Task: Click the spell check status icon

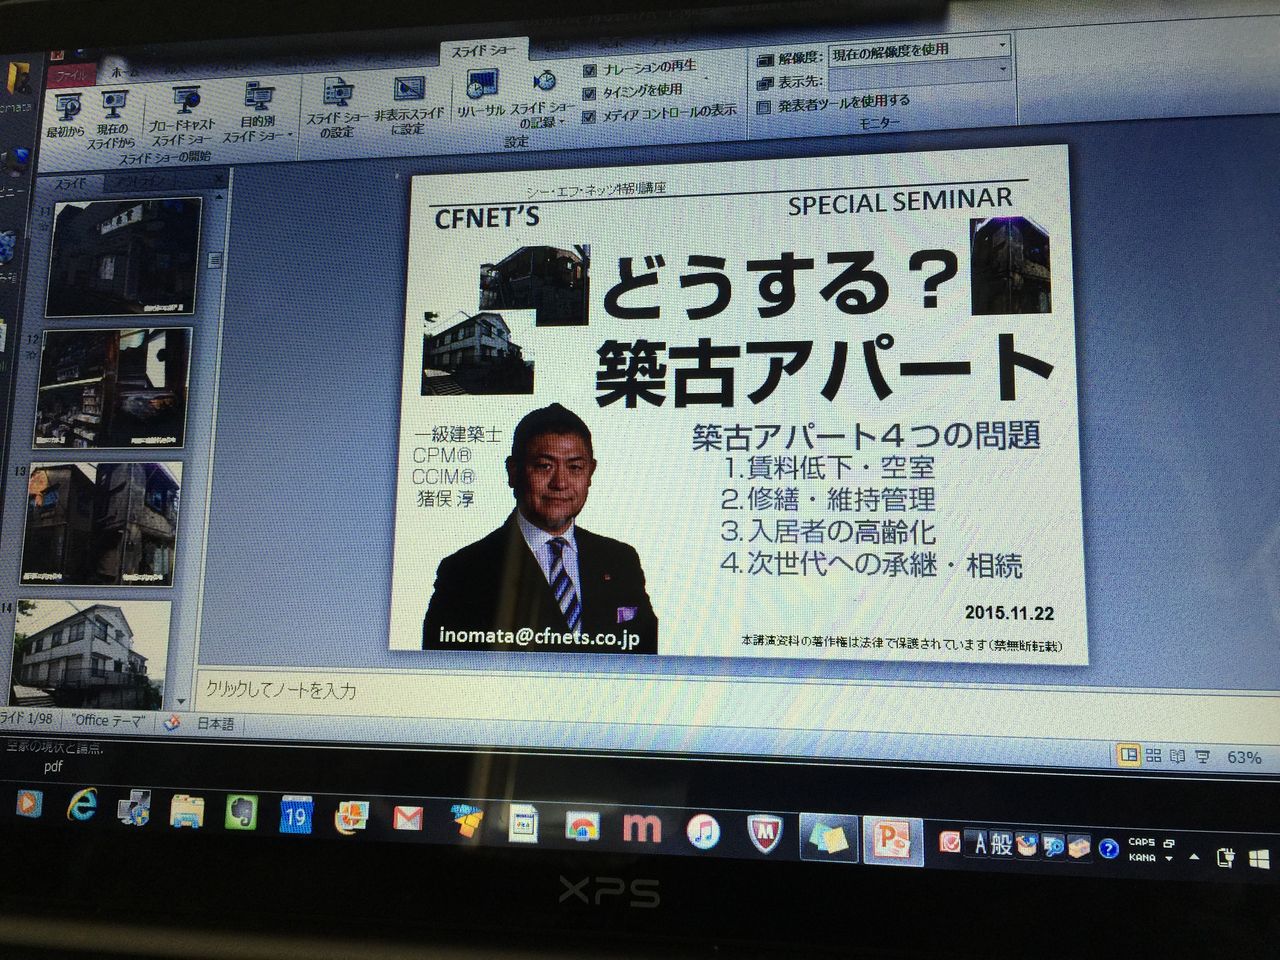Action: tap(171, 723)
